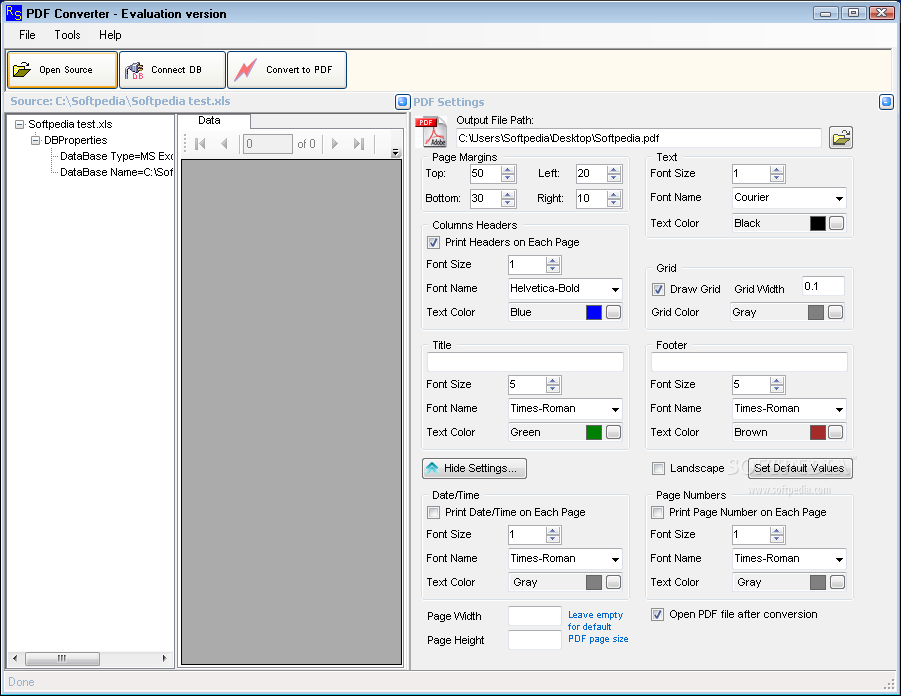Click record number field in navigator
Image resolution: width=901 pixels, height=696 pixels.
268,144
